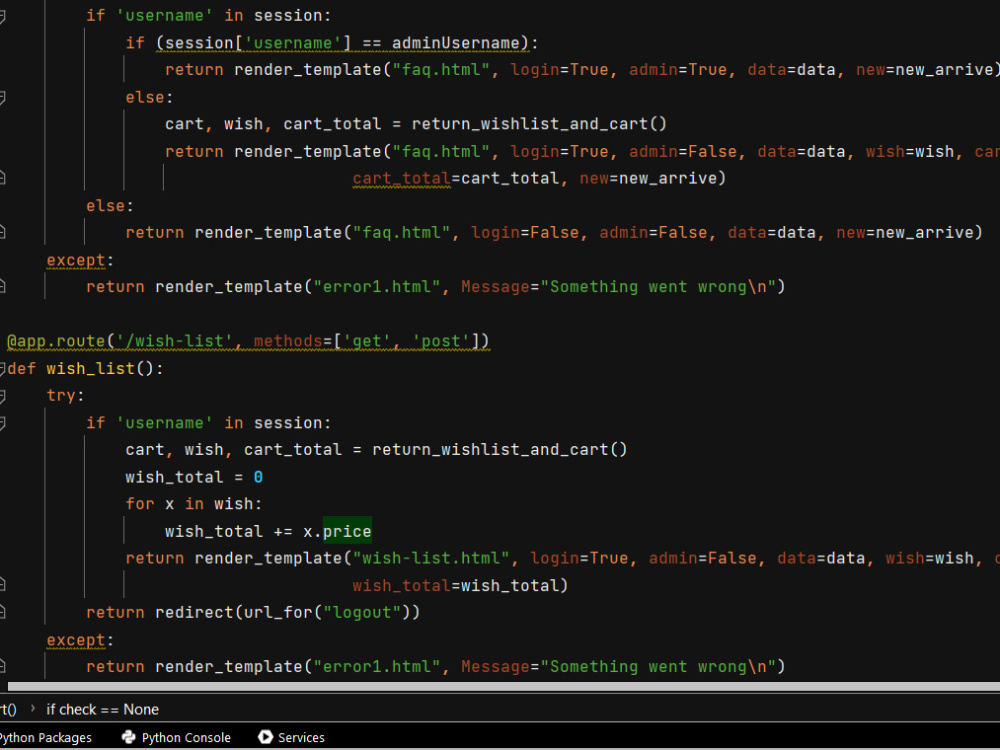This screenshot has width=1000, height=750.
Task: Click 'methods' parameter in the route decorator
Action: point(288,341)
